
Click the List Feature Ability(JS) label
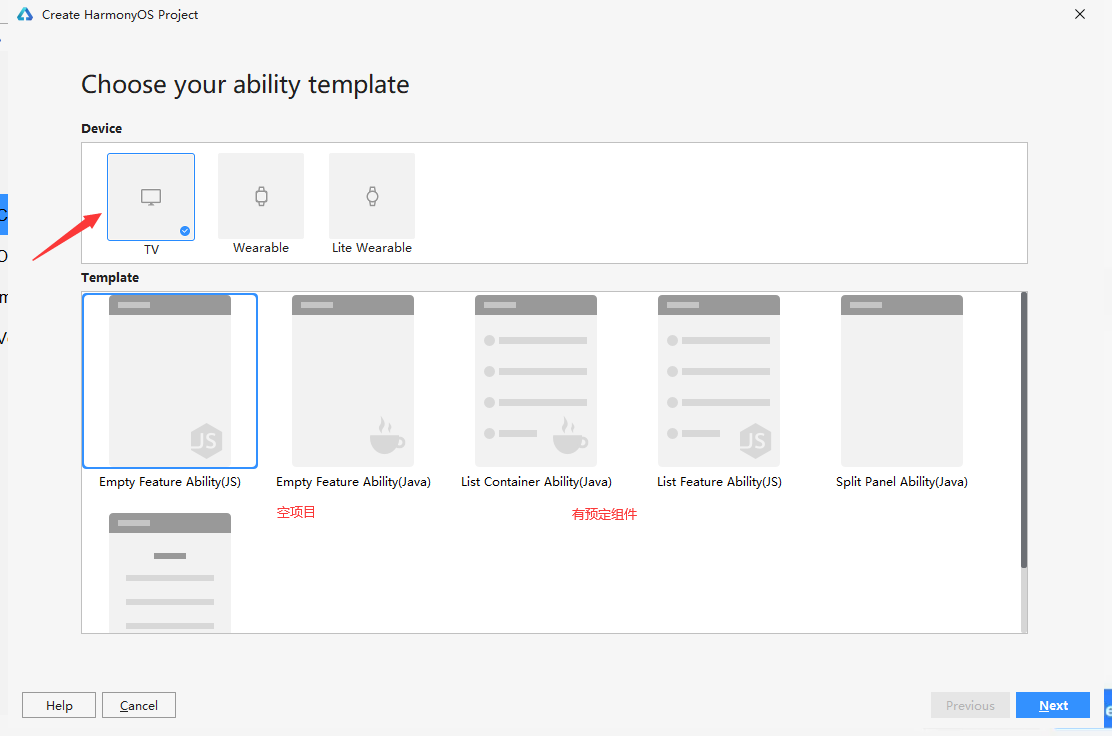pyautogui.click(x=719, y=482)
